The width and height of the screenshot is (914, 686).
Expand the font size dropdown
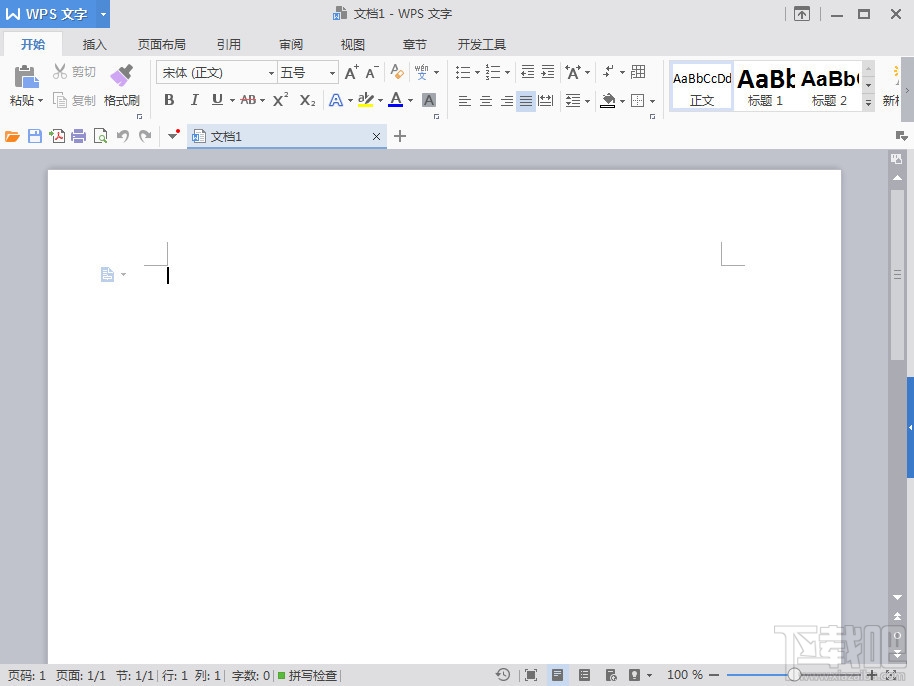click(x=330, y=72)
